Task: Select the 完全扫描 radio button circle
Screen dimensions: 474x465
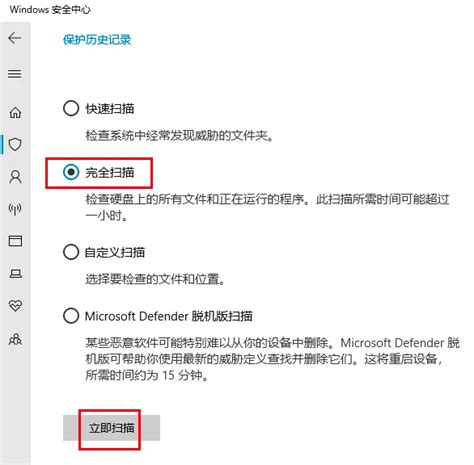Action: point(71,172)
